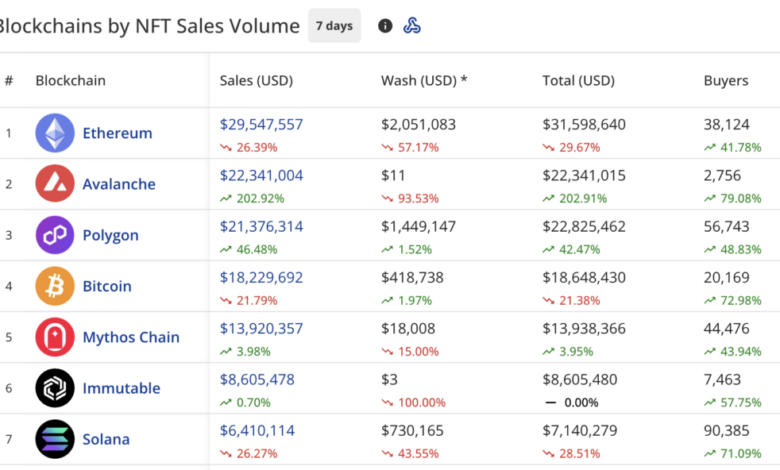The height and width of the screenshot is (470, 780).
Task: Select Solana buyers count 90,385
Action: (x=726, y=431)
